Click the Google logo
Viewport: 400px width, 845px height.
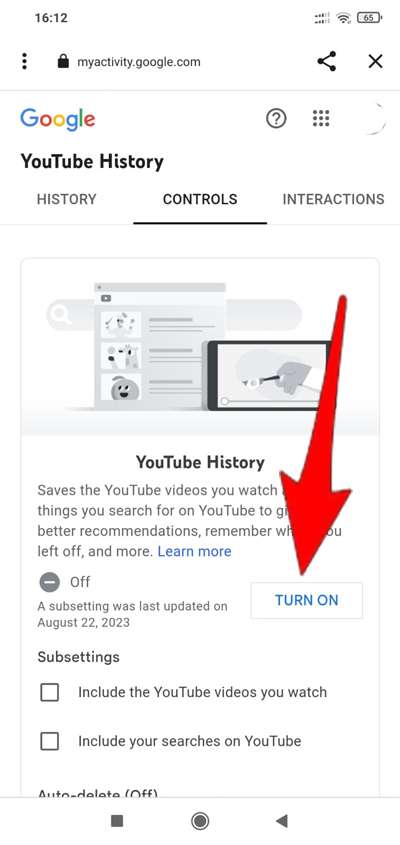tap(58, 119)
